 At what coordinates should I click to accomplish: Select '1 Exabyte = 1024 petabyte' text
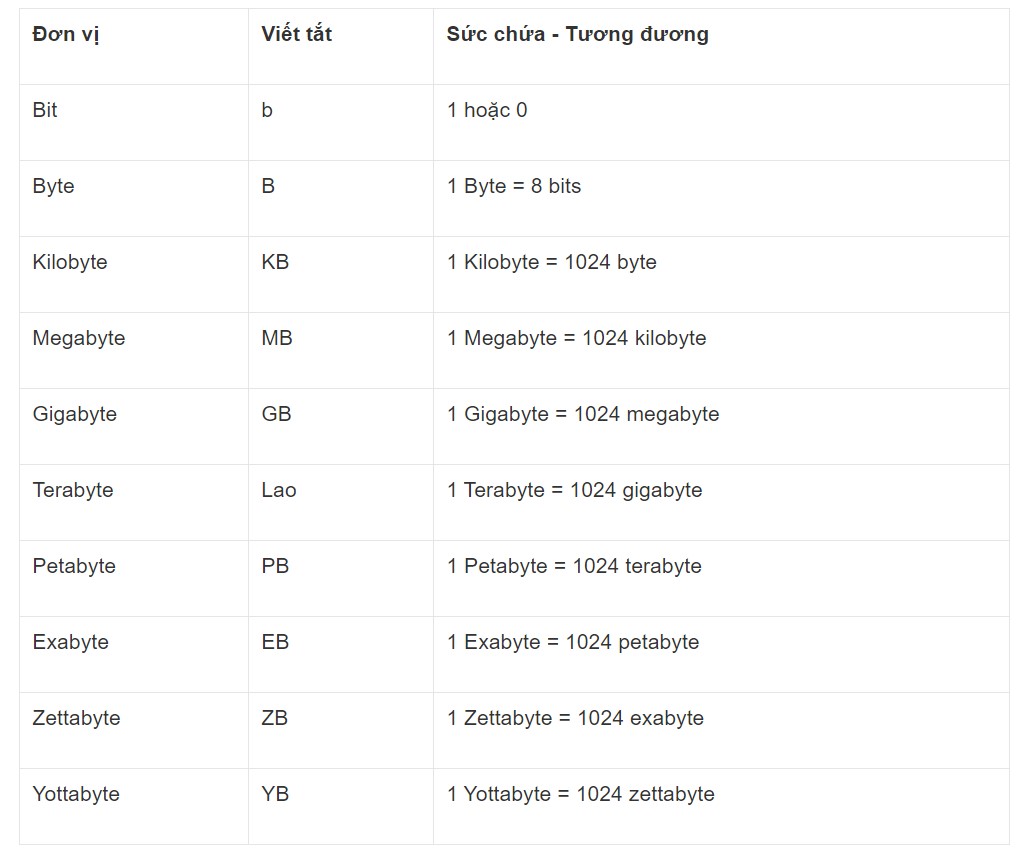[573, 643]
